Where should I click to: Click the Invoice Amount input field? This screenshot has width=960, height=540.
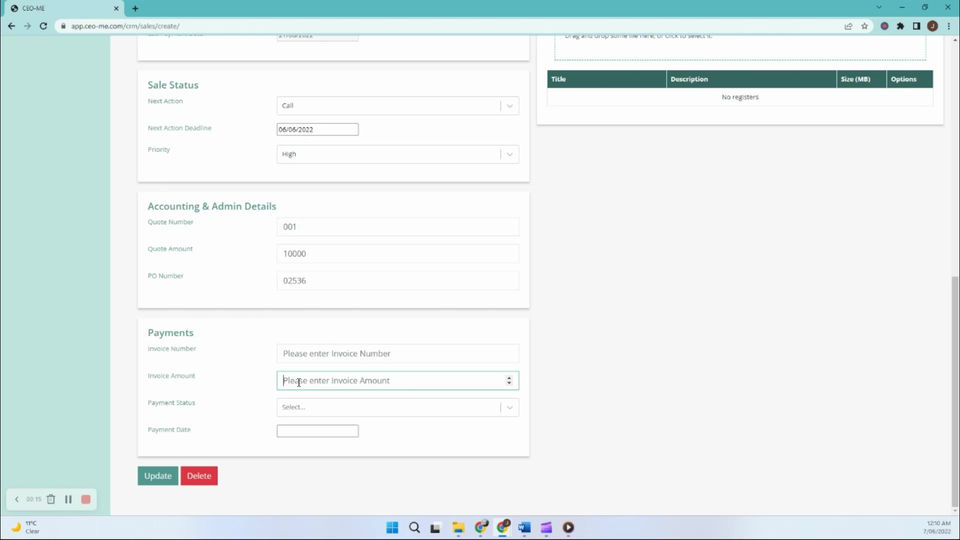pos(397,380)
